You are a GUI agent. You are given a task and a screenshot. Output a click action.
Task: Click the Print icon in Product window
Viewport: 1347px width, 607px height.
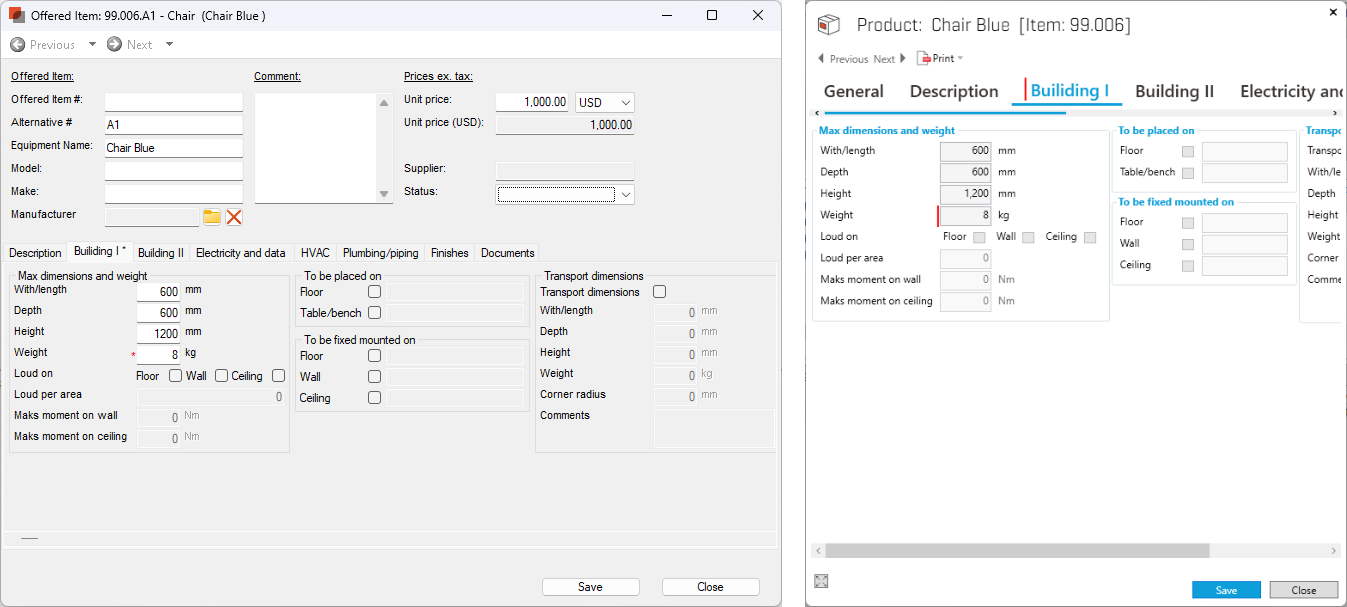click(924, 59)
